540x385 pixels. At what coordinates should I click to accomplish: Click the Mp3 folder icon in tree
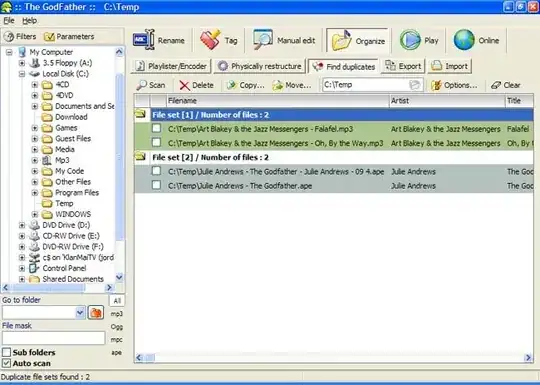[x=47, y=160]
